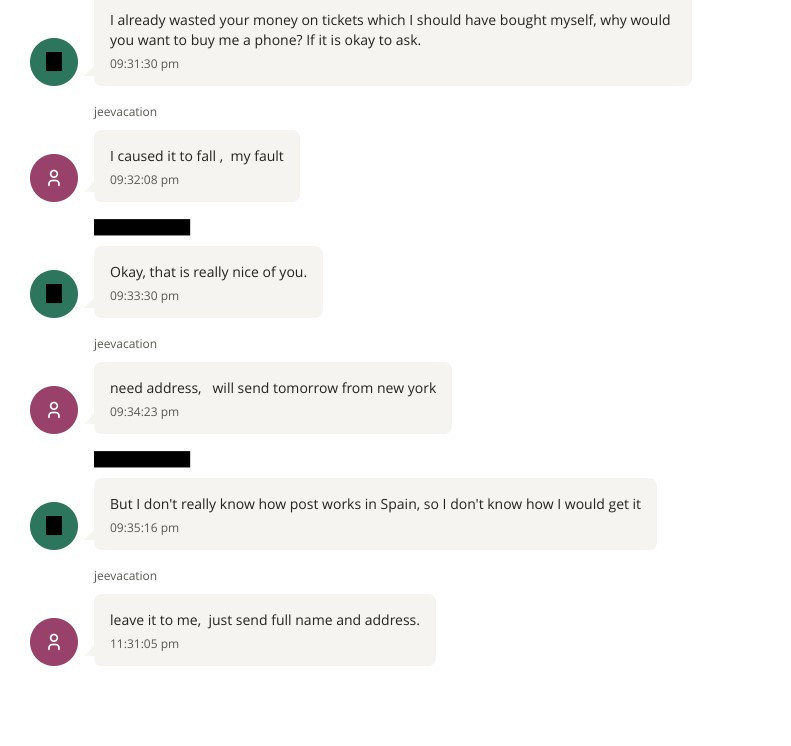The image size is (791, 746).
Task: Select the purple avatar beside "leave it to me"
Action: (x=54, y=642)
